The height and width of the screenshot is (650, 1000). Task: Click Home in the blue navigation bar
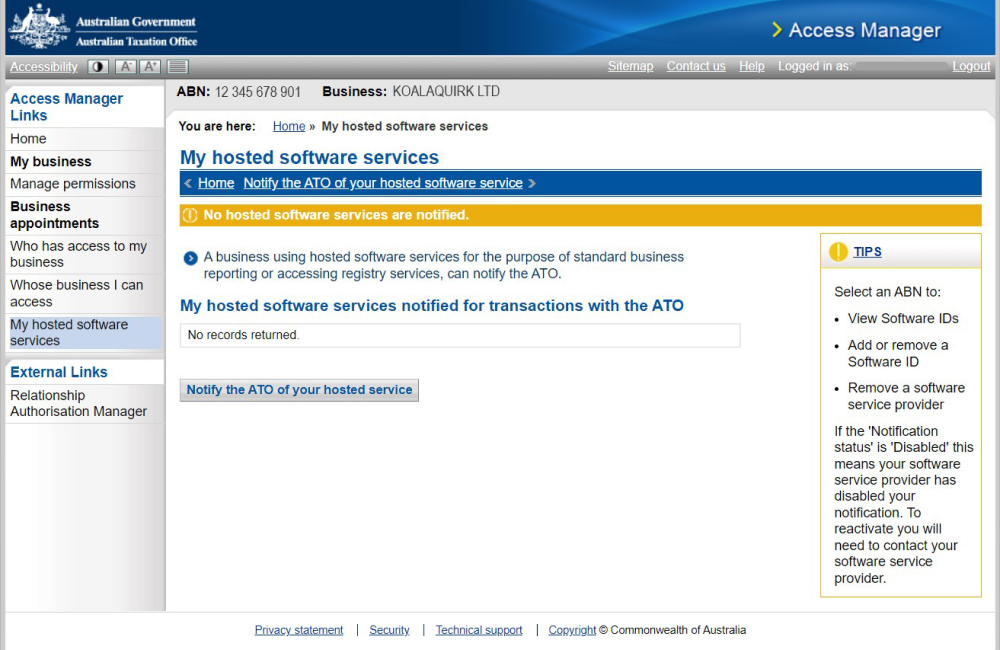click(x=216, y=183)
